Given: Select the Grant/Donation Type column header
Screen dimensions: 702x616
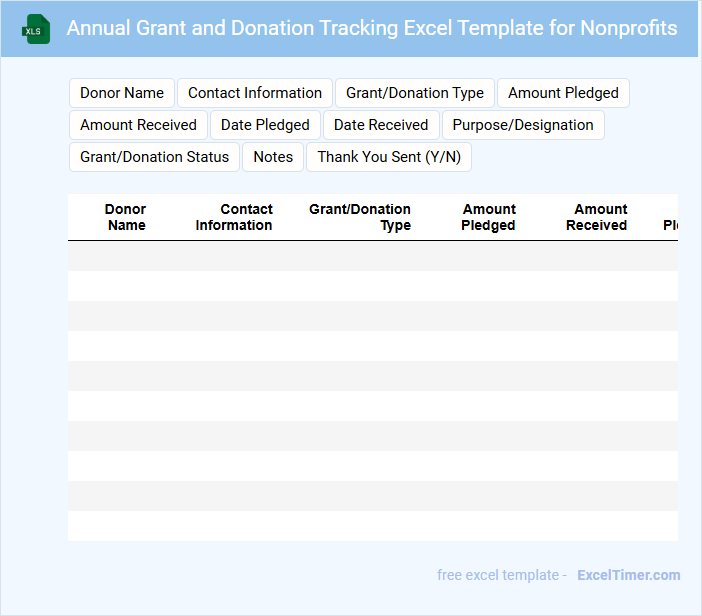Looking at the screenshot, I should (x=360, y=217).
